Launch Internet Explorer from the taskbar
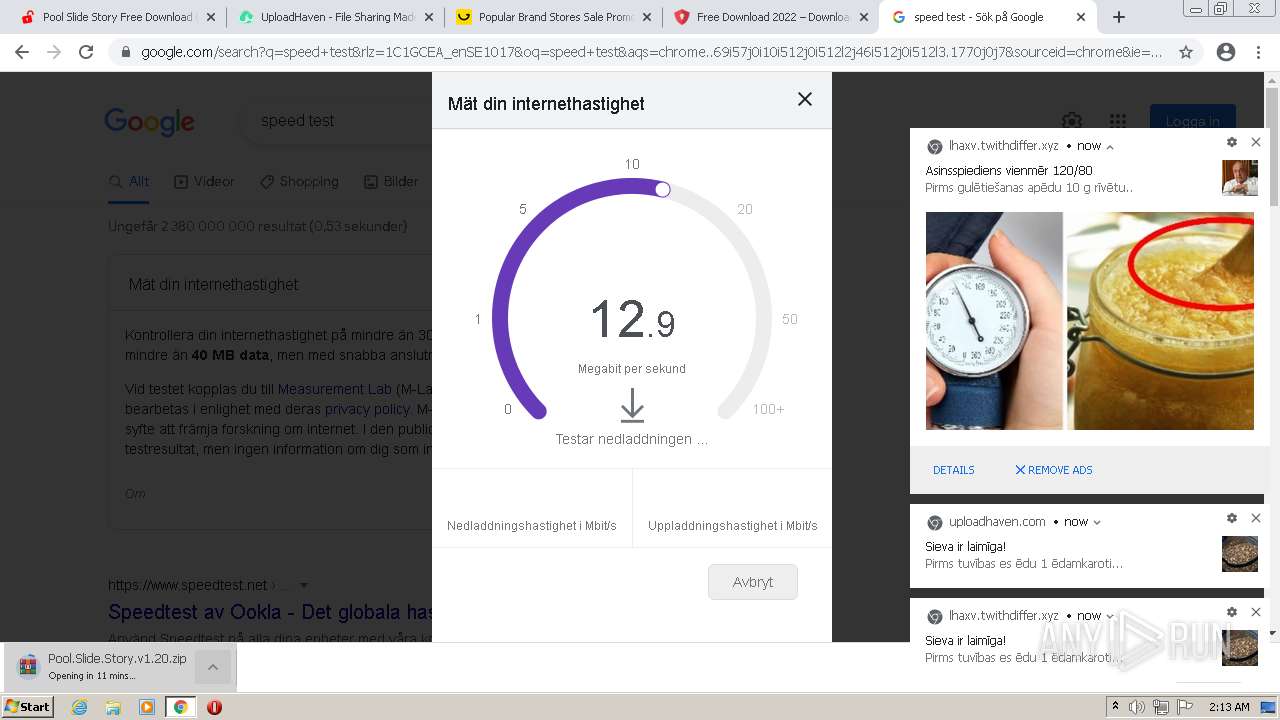The width and height of the screenshot is (1280, 720). pos(79,707)
